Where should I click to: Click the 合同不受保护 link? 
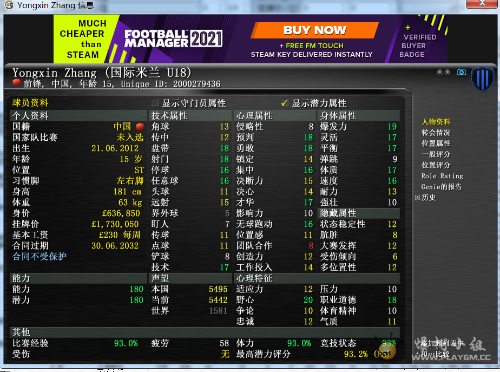[39, 256]
